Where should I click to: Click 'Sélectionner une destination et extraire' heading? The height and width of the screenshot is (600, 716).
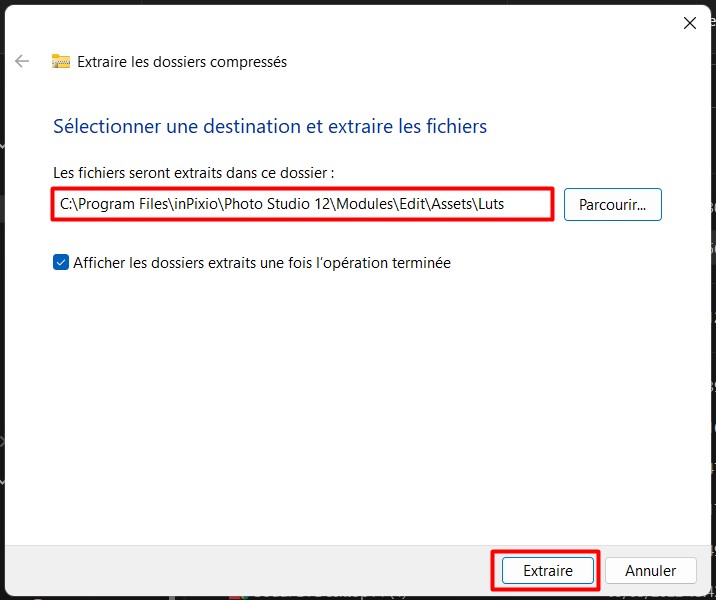coord(270,126)
